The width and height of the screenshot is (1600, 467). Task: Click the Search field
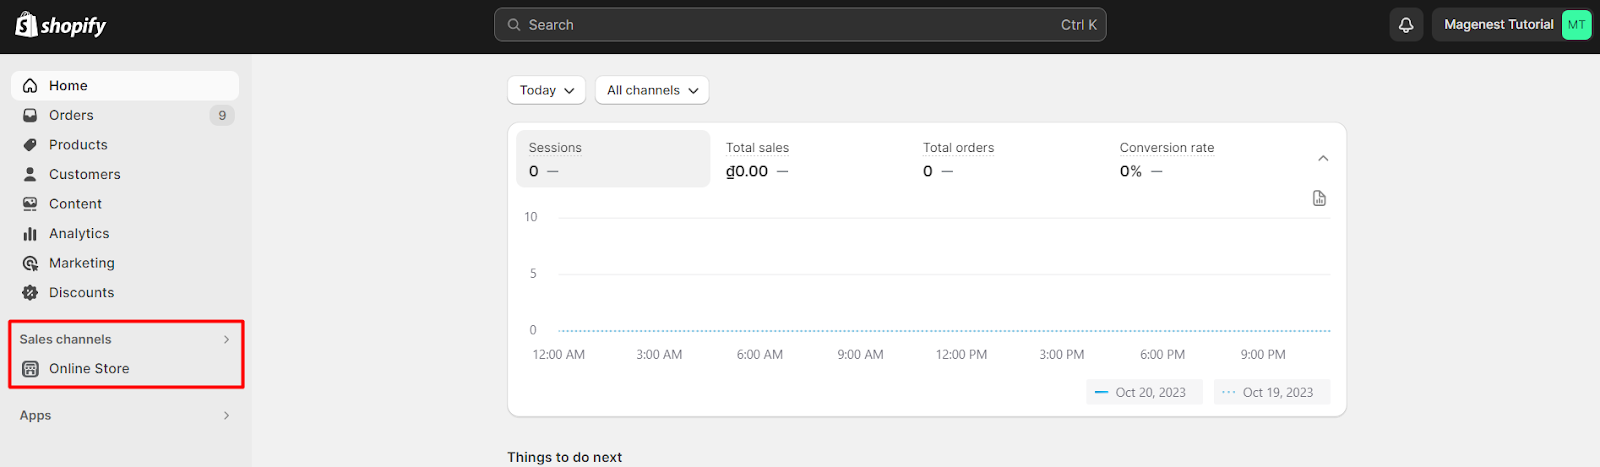800,25
